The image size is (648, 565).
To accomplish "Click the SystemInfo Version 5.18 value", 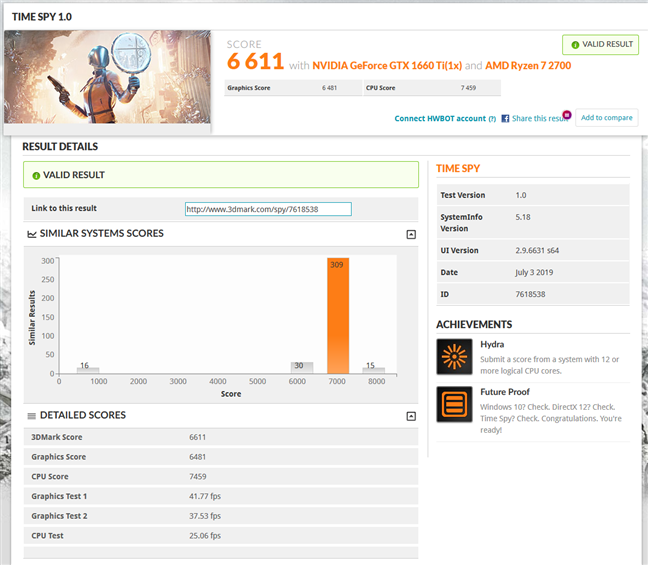I will (x=523, y=217).
